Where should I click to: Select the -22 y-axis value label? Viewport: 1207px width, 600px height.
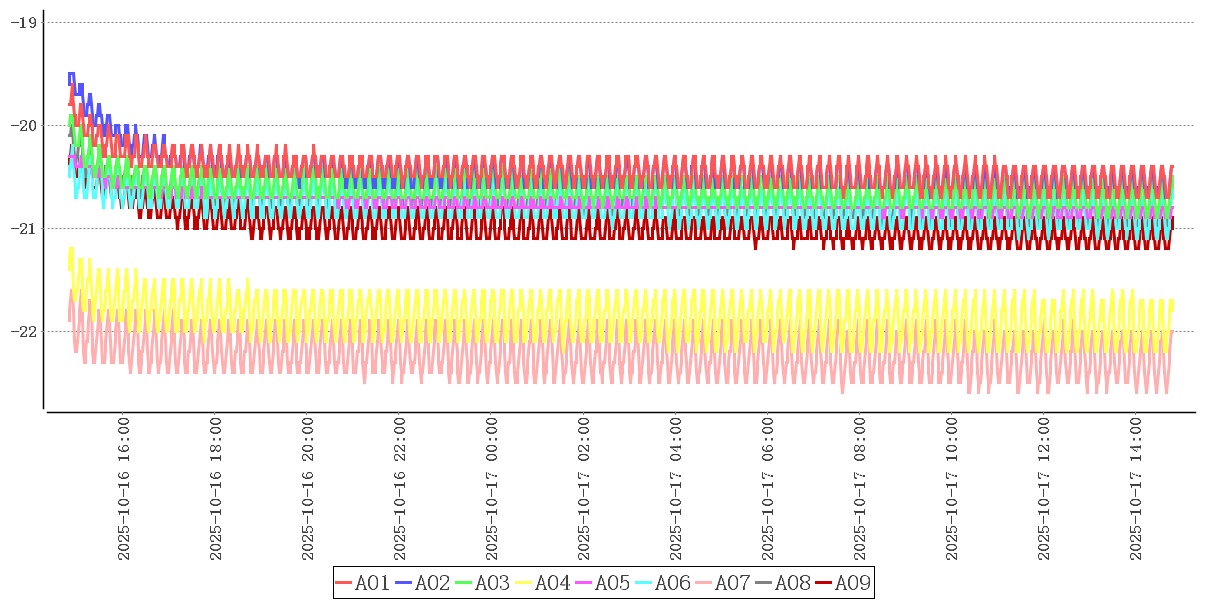click(24, 331)
